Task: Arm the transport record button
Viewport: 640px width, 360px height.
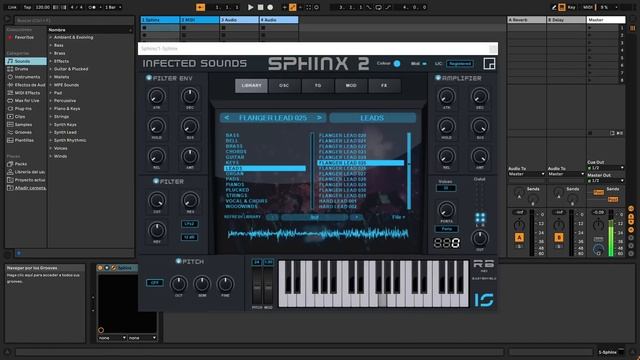Action: click(270, 7)
